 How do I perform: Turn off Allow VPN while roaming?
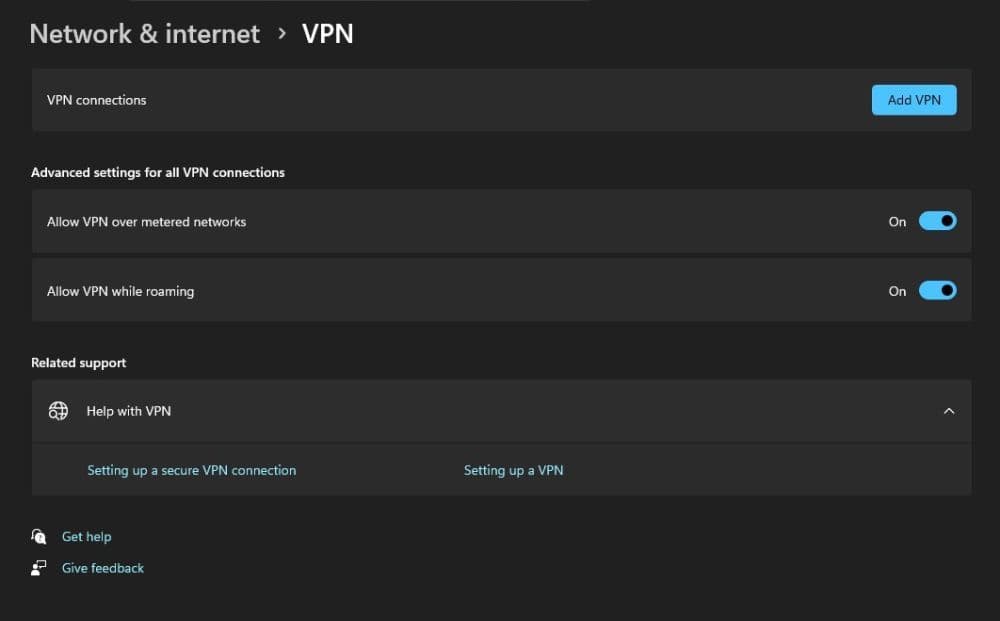click(x=937, y=290)
